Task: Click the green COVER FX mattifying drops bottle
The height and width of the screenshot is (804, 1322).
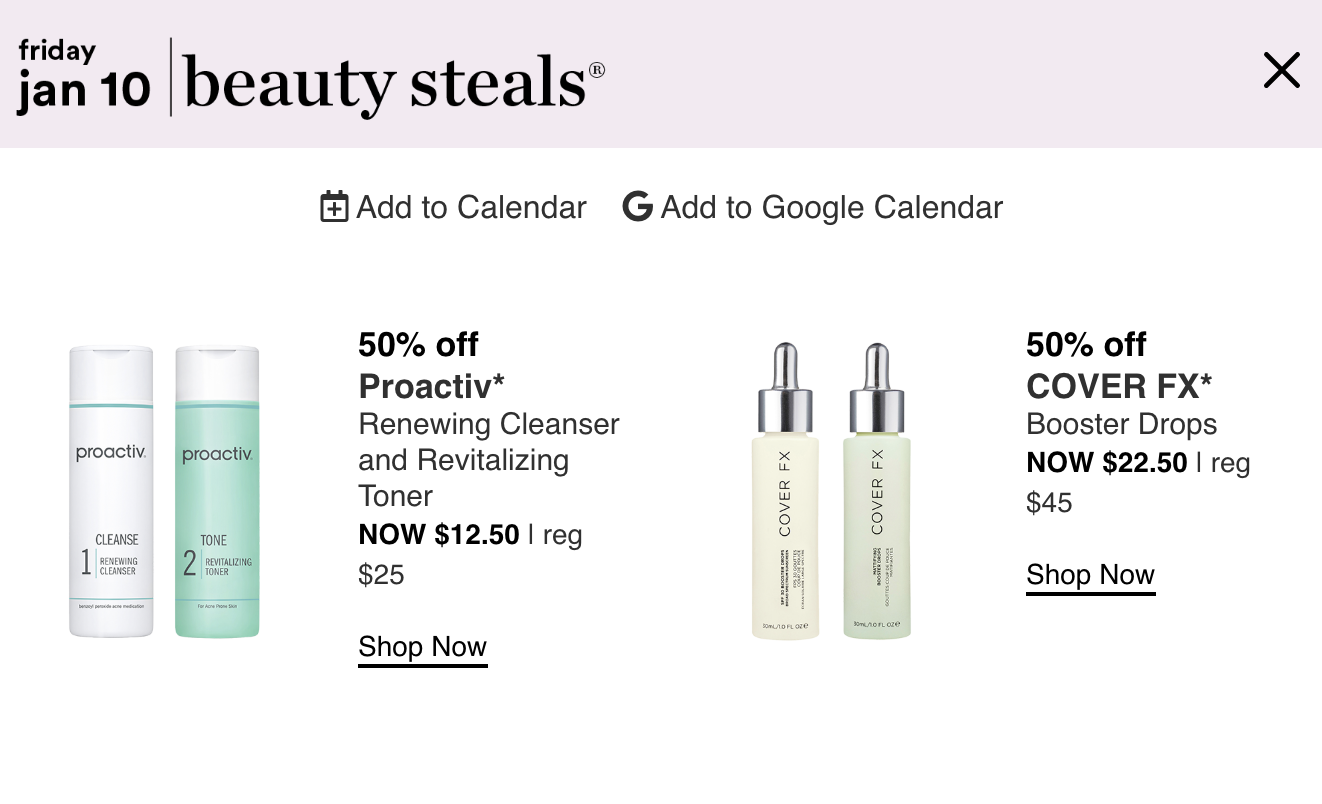Action: coord(877,491)
